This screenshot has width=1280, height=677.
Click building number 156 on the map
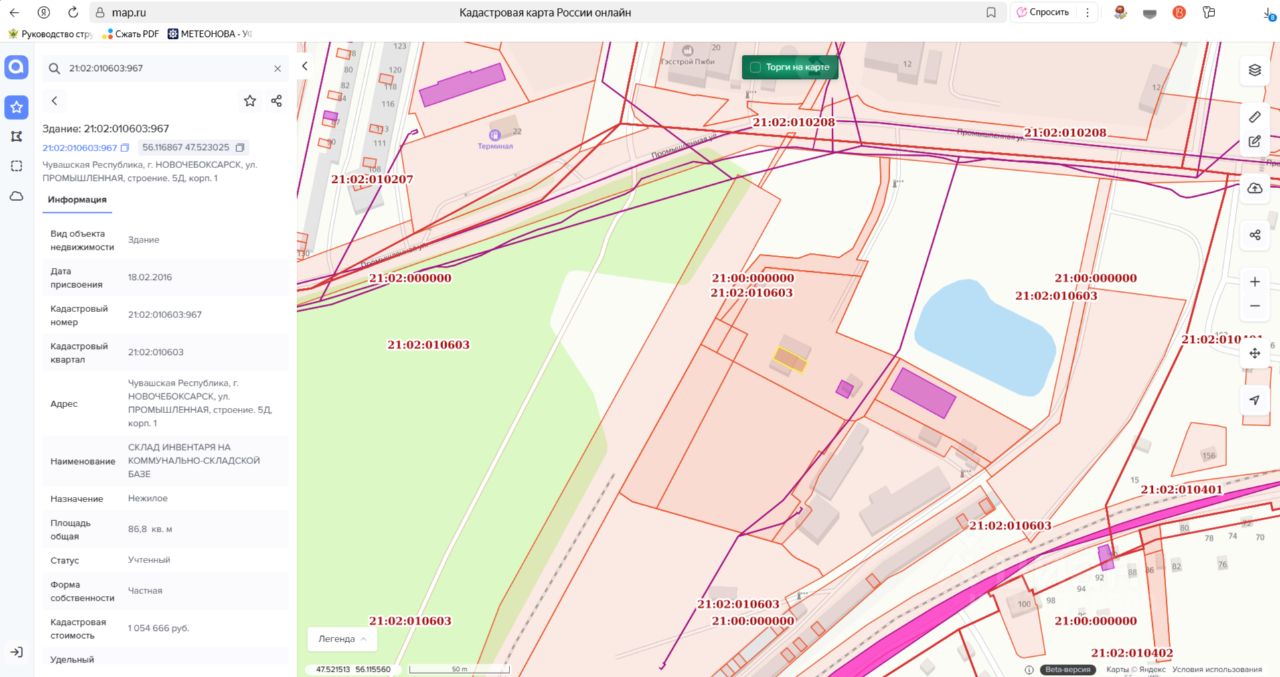[x=1208, y=456]
